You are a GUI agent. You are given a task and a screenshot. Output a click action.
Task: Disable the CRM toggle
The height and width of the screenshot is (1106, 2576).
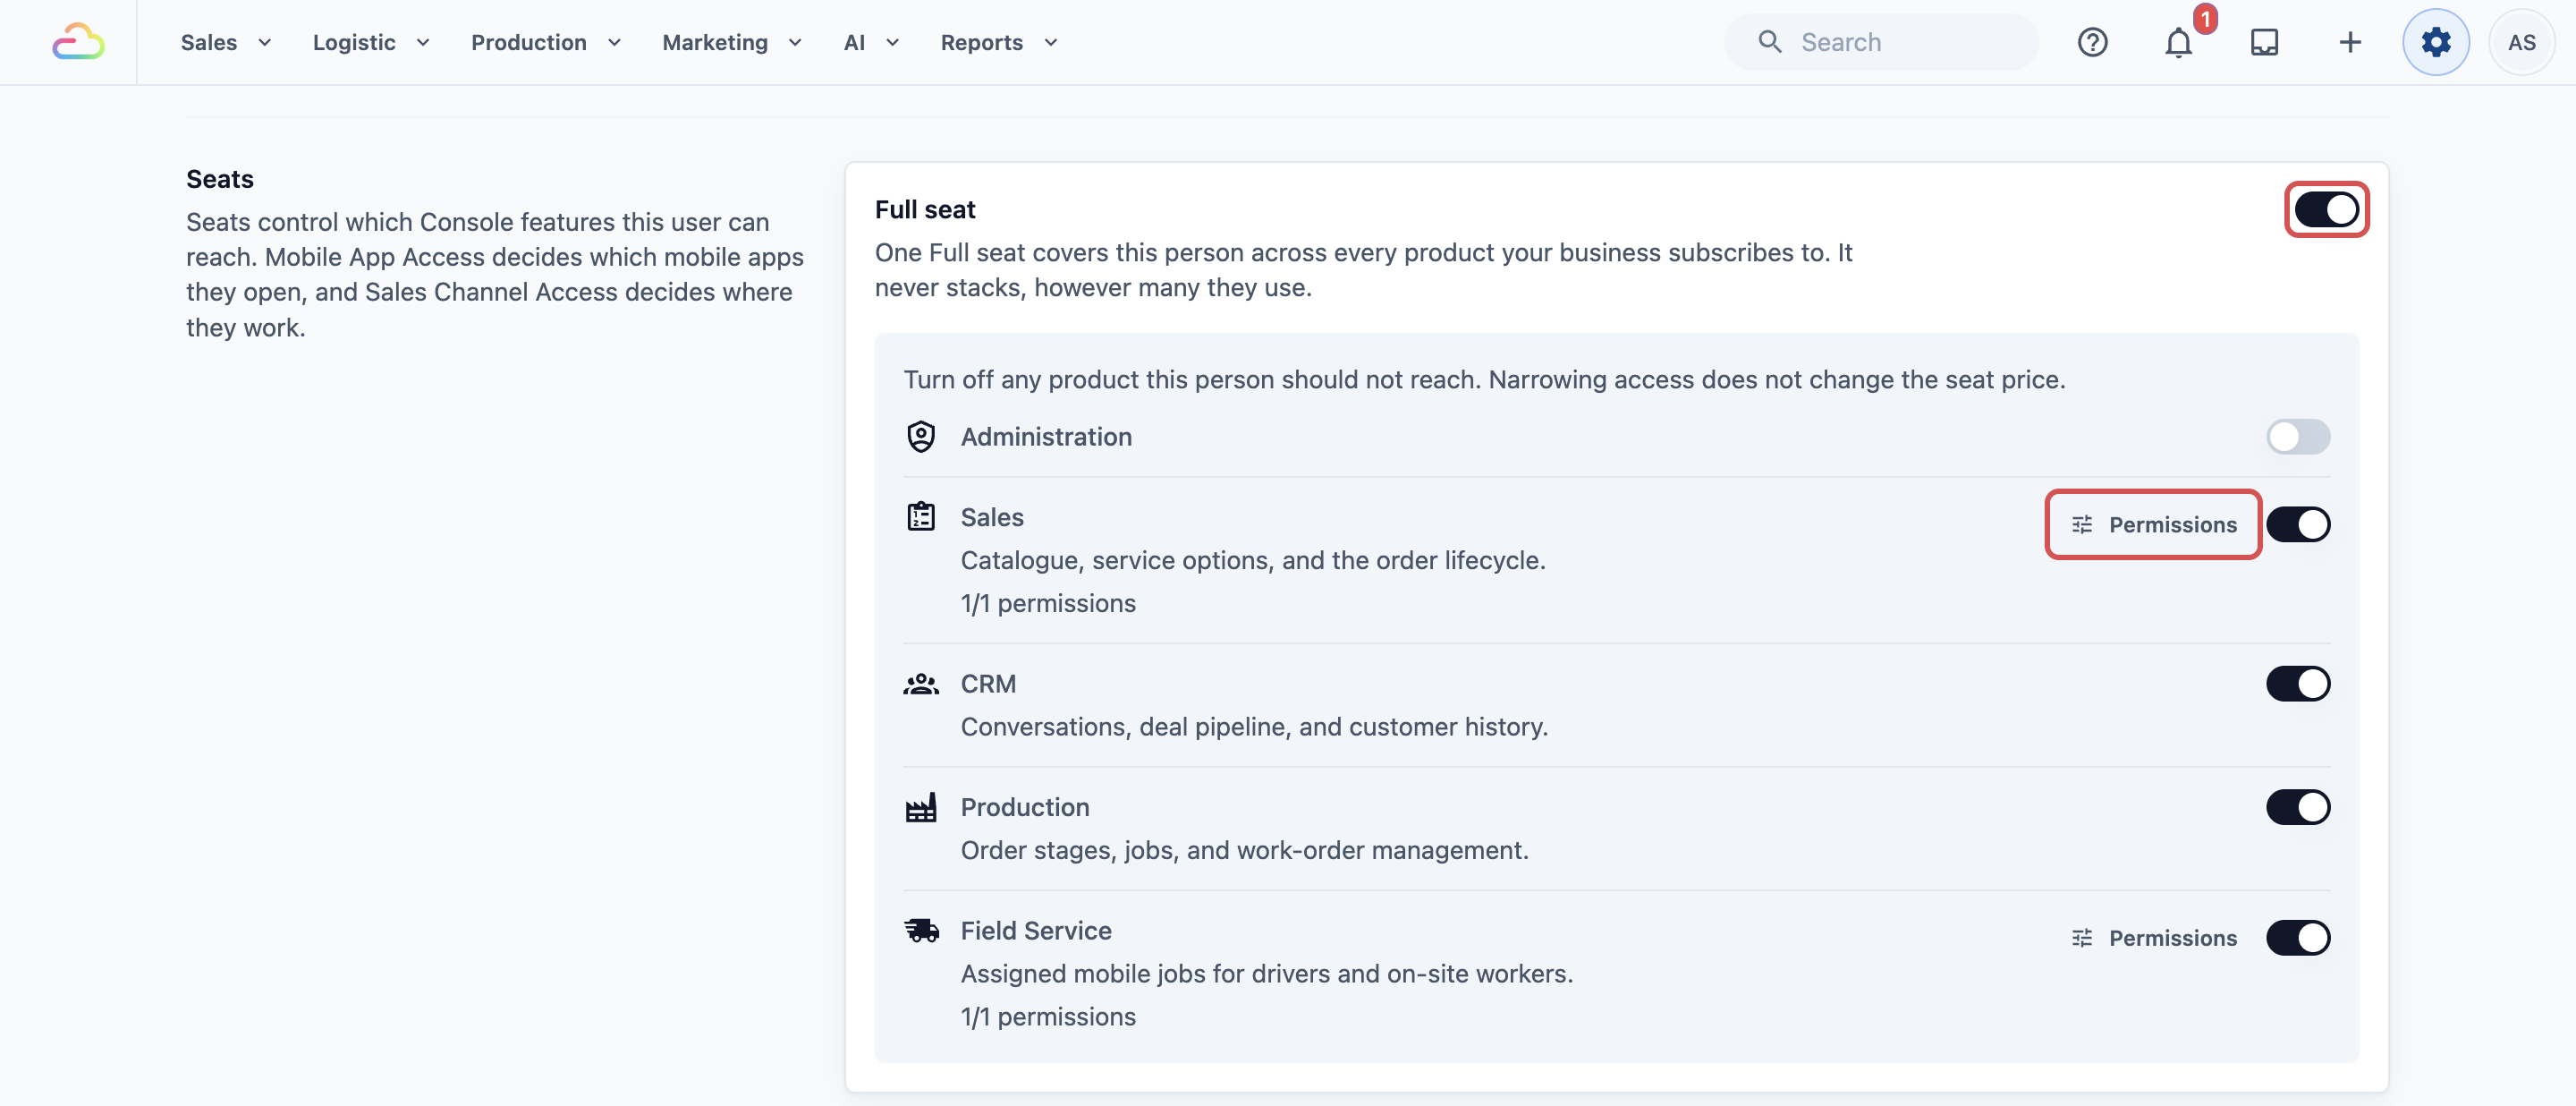(x=2298, y=684)
